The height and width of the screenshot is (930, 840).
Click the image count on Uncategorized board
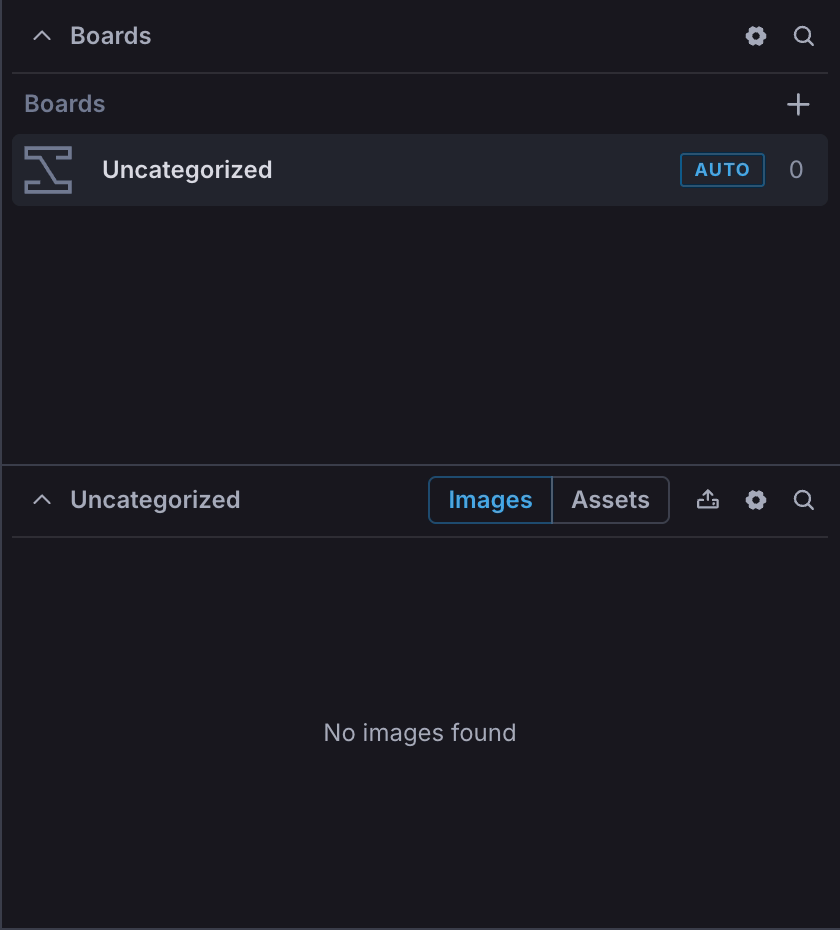coord(796,170)
